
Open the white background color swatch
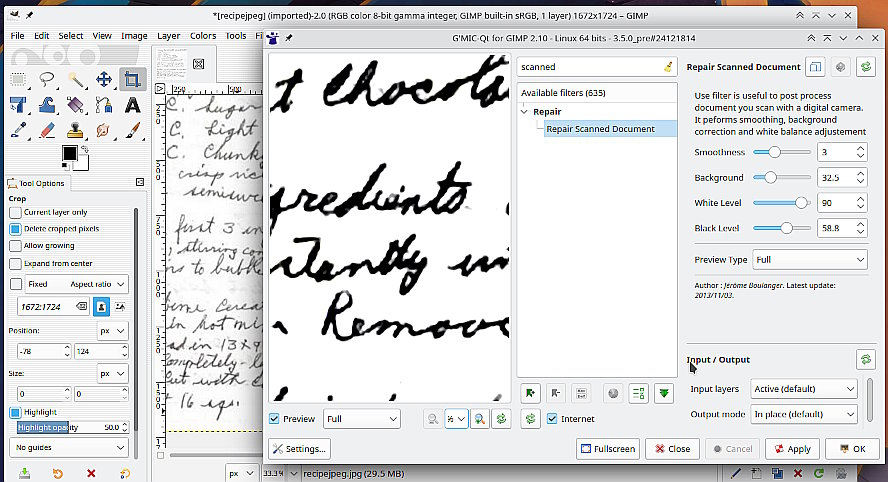[x=83, y=163]
